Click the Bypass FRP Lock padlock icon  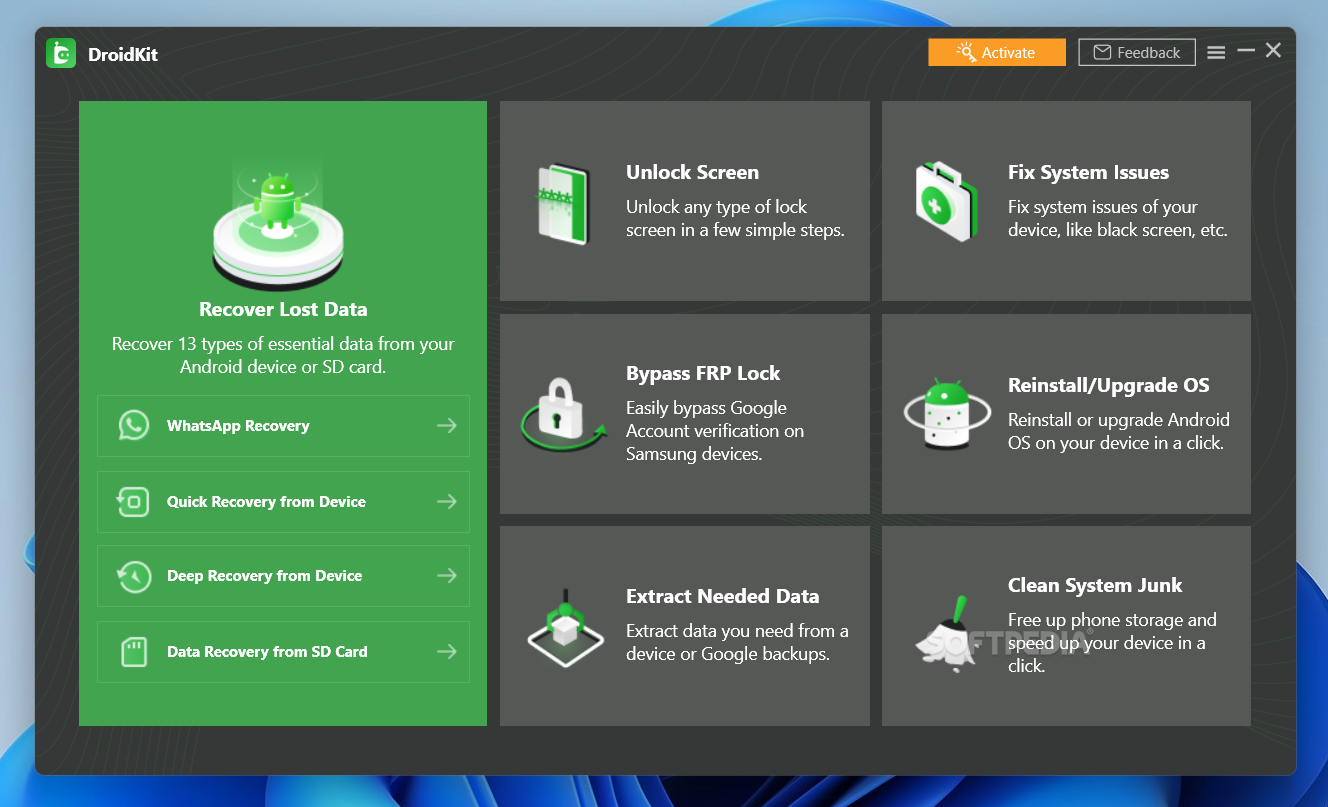coord(563,414)
